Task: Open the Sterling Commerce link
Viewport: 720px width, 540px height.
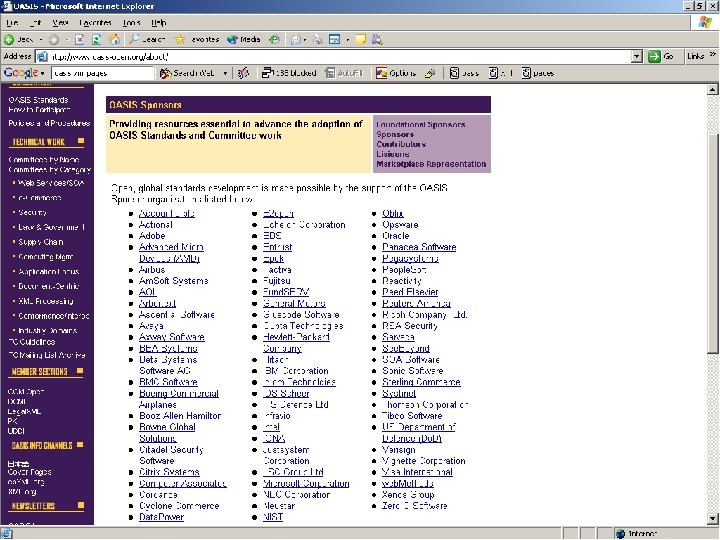Action: tap(421, 382)
